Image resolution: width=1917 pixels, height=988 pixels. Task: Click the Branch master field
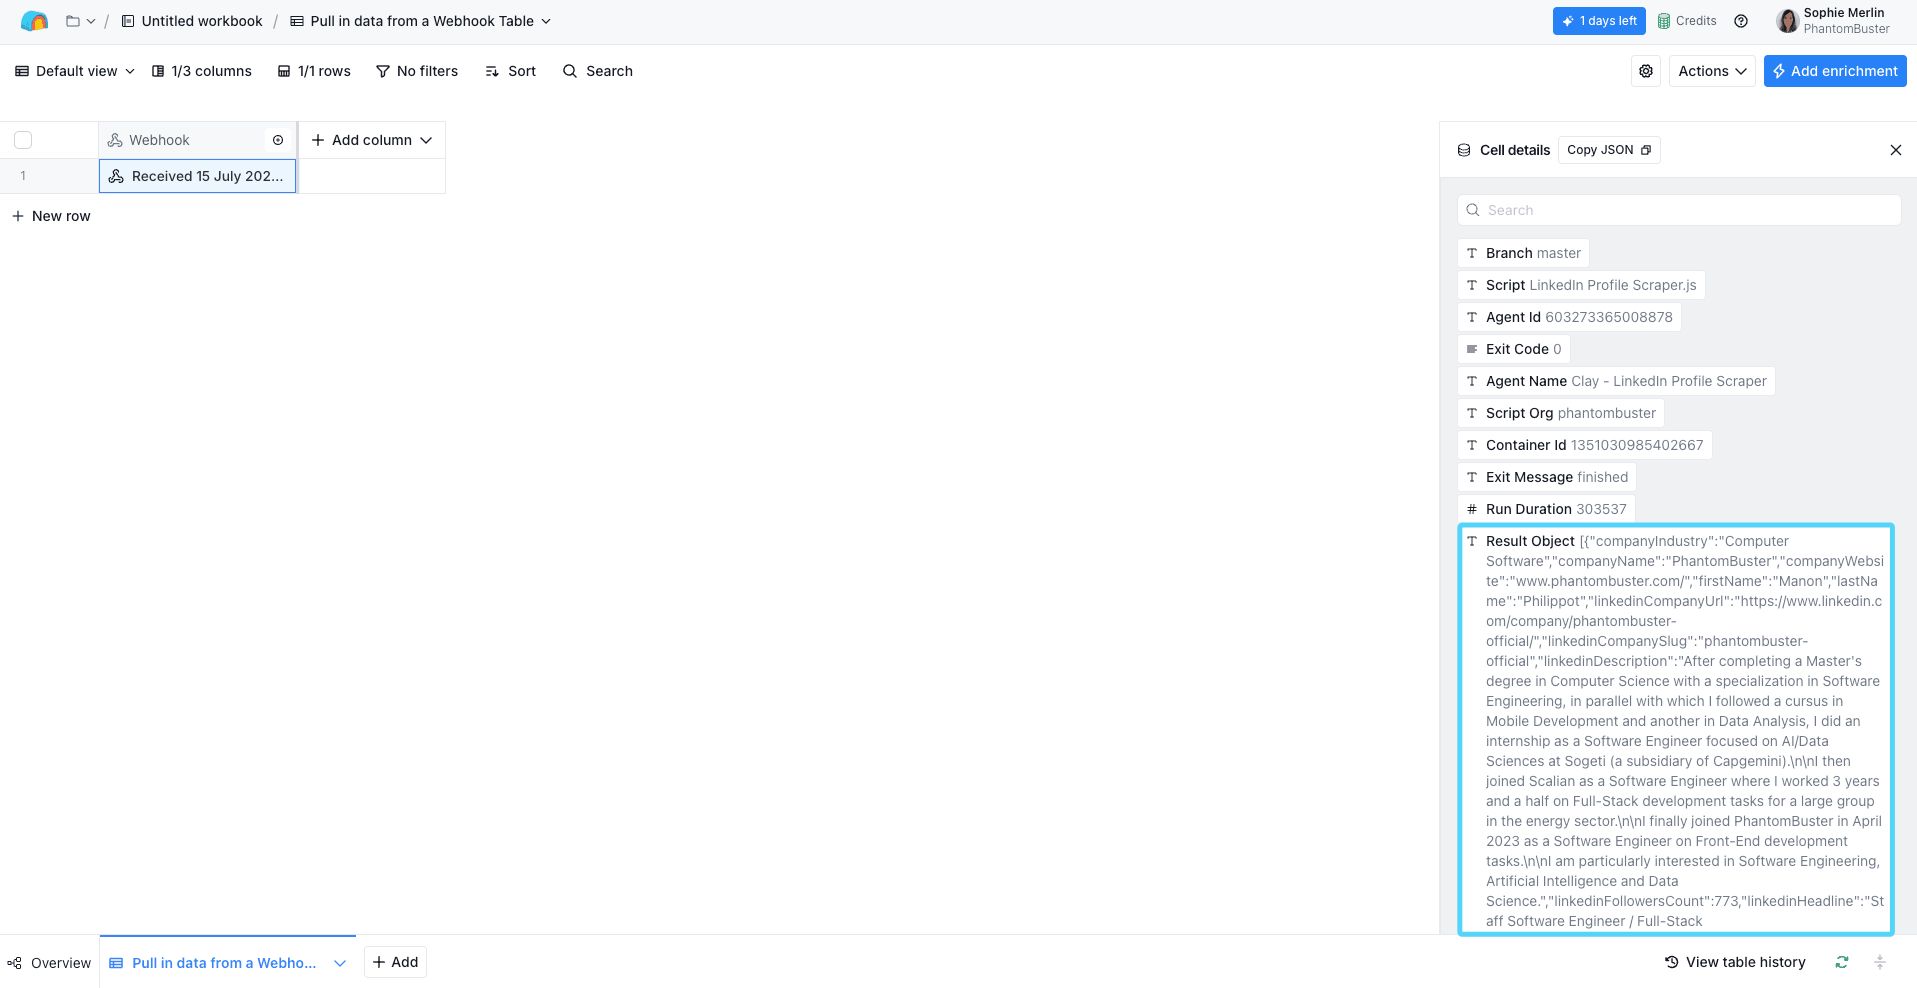point(1523,253)
